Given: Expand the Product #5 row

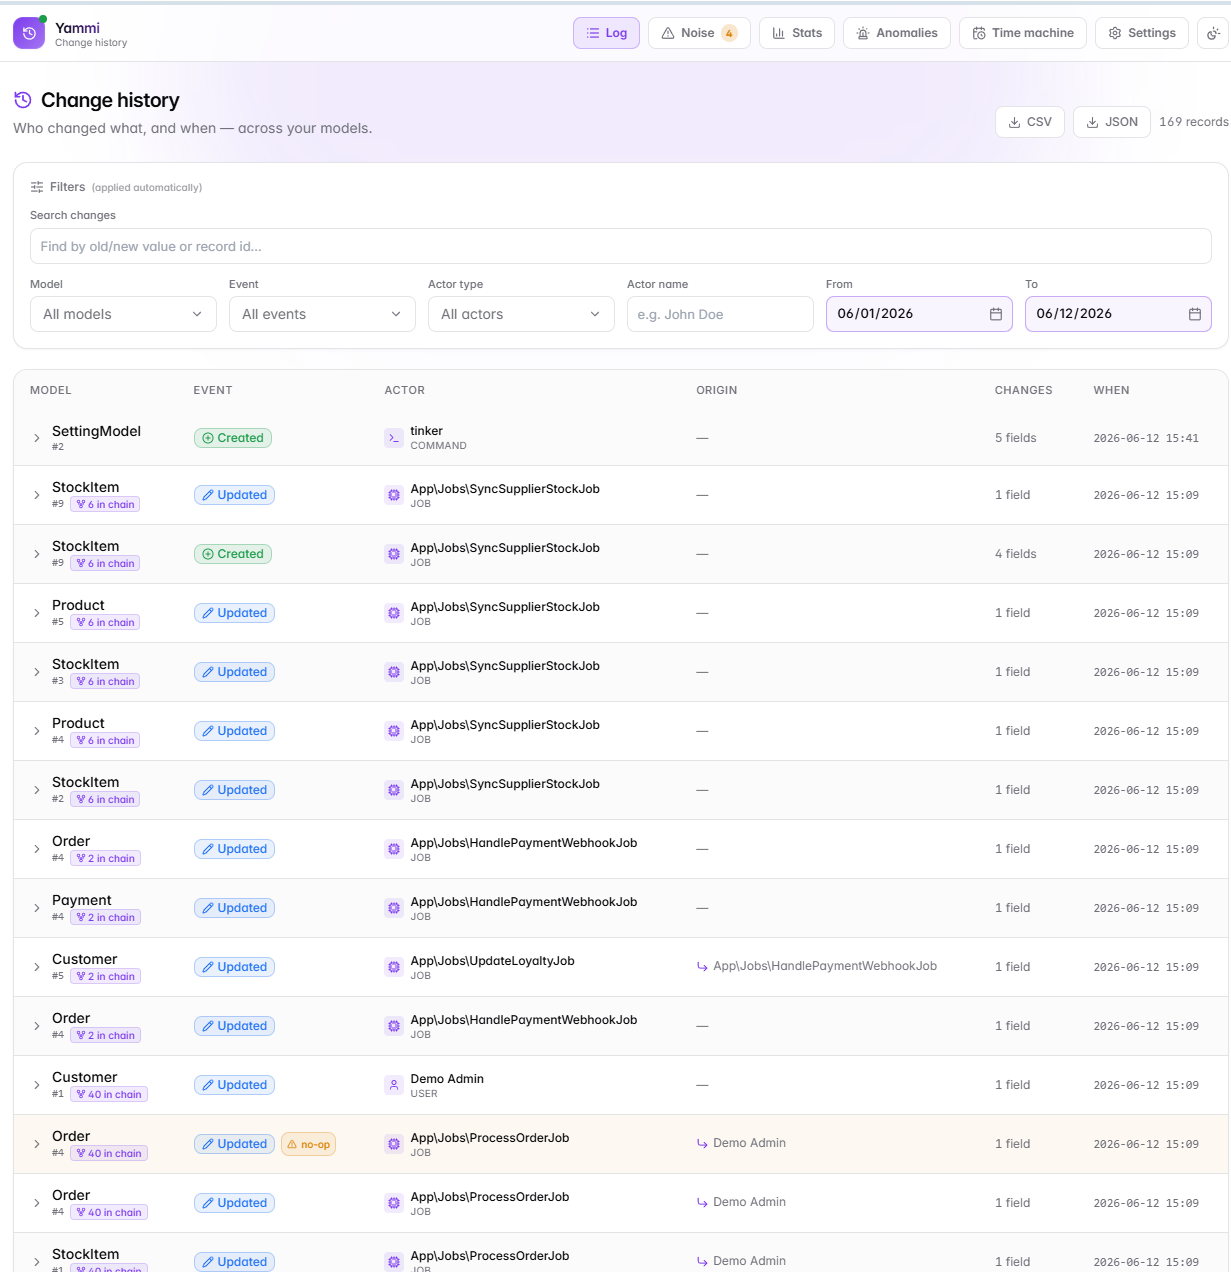Looking at the screenshot, I should [x=37, y=613].
